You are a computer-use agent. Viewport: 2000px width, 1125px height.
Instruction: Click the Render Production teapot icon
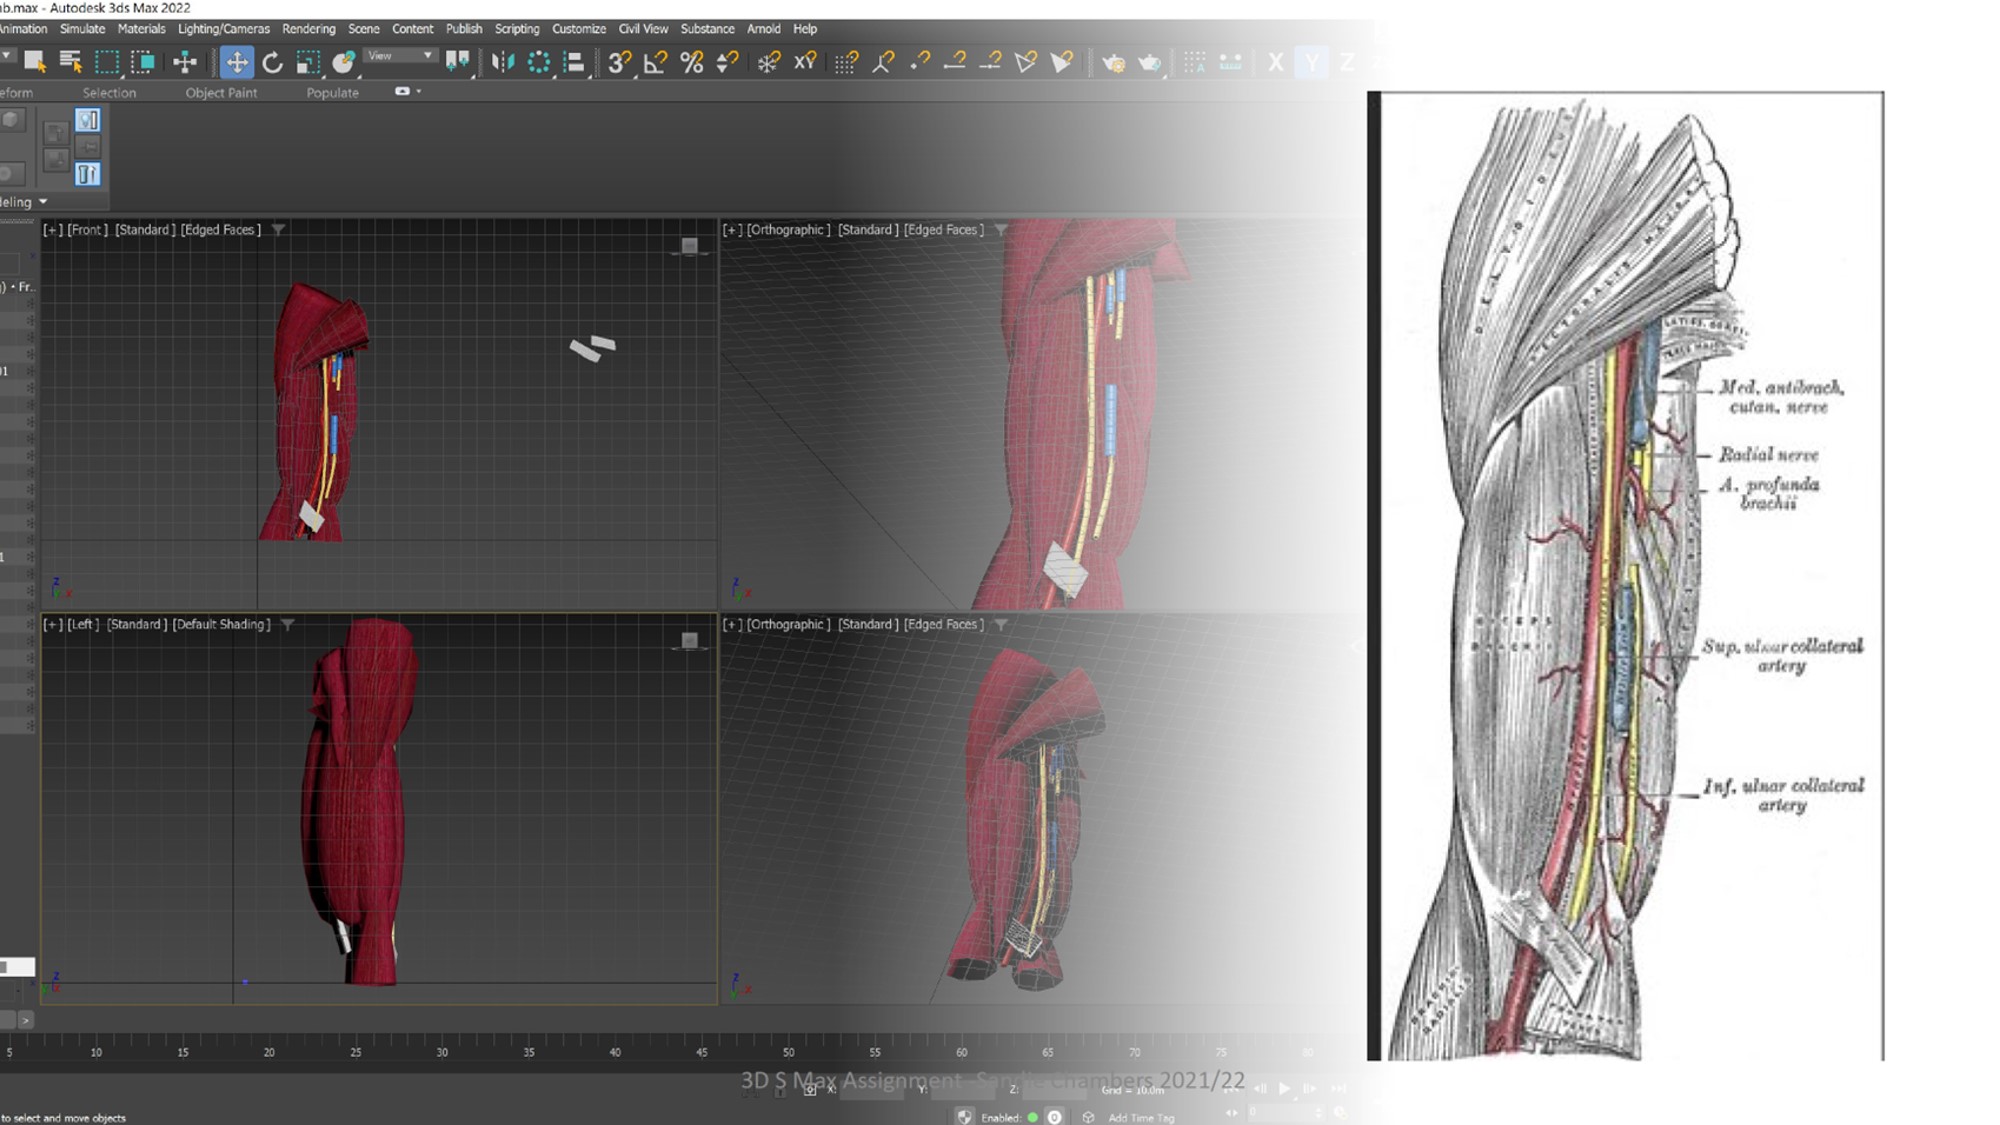[1151, 63]
